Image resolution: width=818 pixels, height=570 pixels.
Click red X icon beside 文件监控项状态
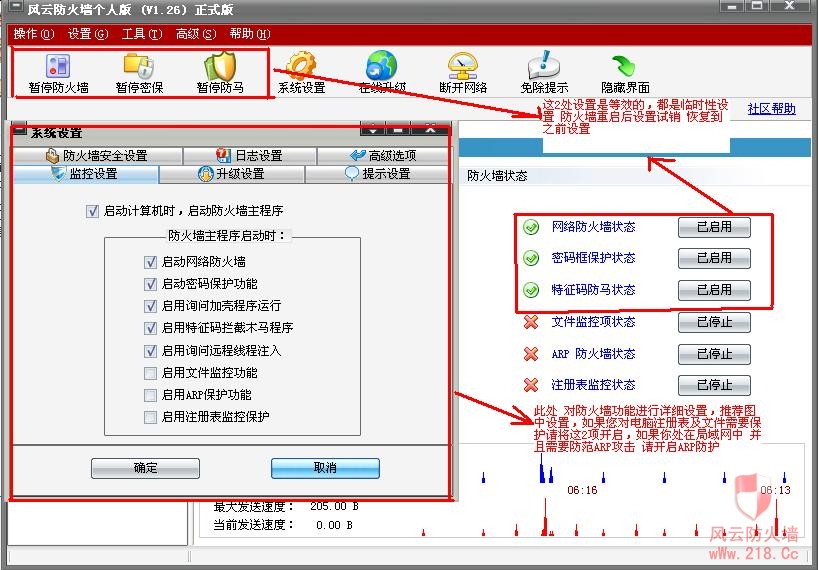(531, 322)
